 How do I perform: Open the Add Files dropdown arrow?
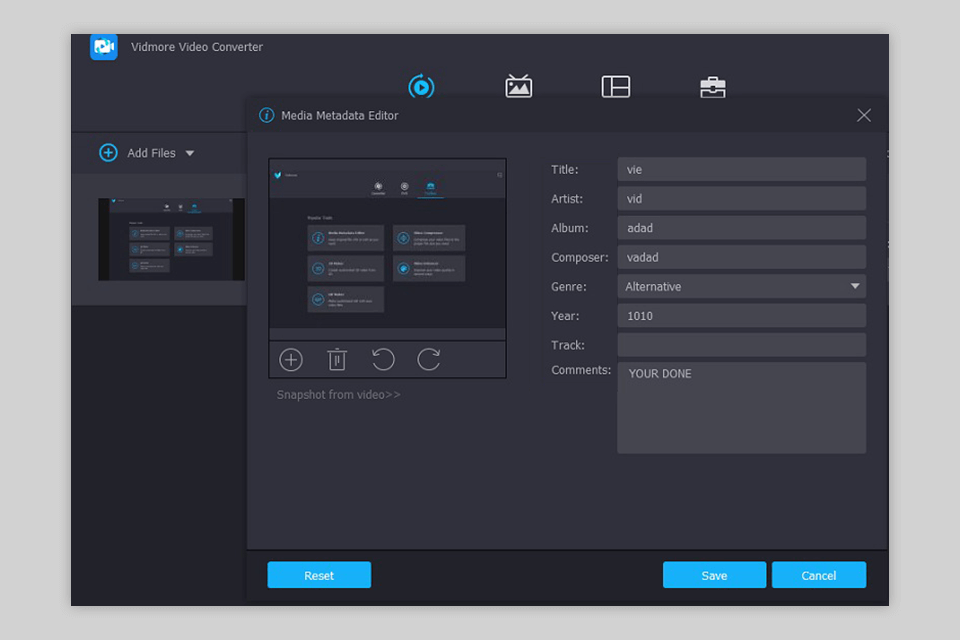pyautogui.click(x=190, y=154)
